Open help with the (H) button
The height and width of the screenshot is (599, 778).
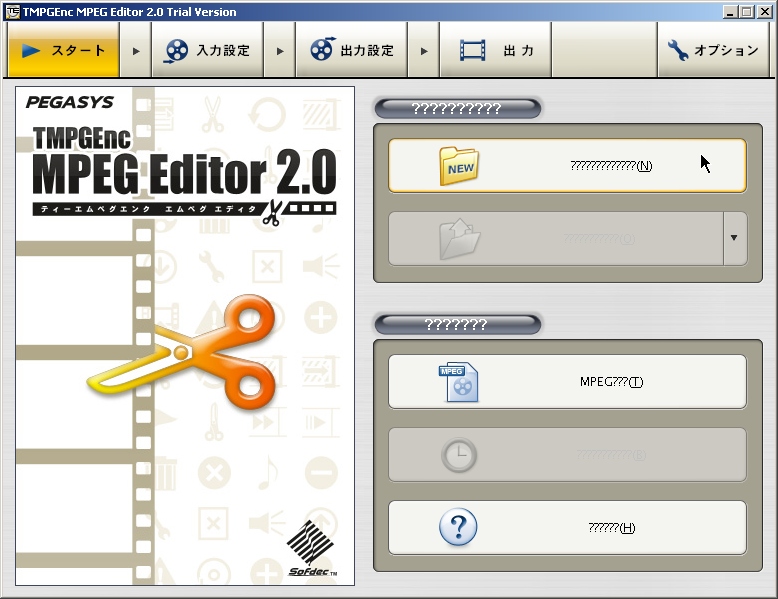coord(567,528)
